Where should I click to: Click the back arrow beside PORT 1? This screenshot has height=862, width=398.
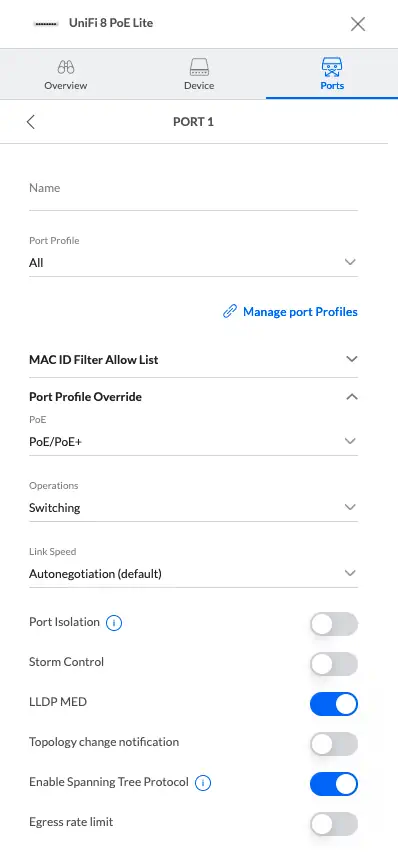31,122
